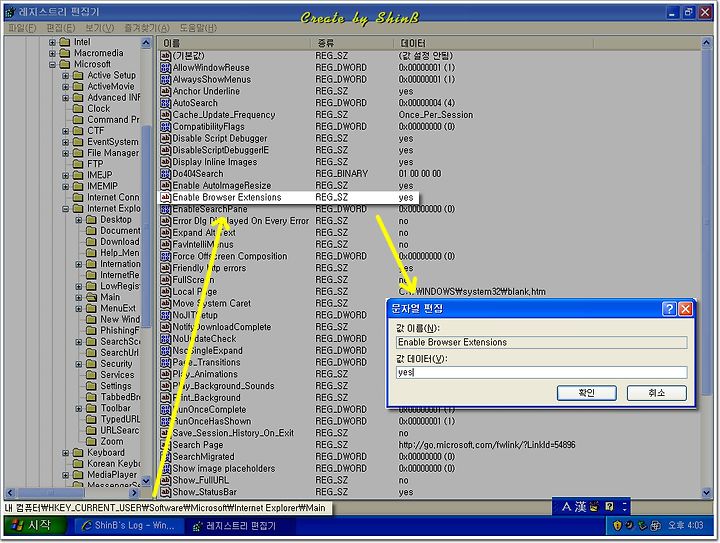Screen dimensions: 720x543
Task: Click the NoUpdateCheck DWORD value icon
Action: [x=165, y=339]
